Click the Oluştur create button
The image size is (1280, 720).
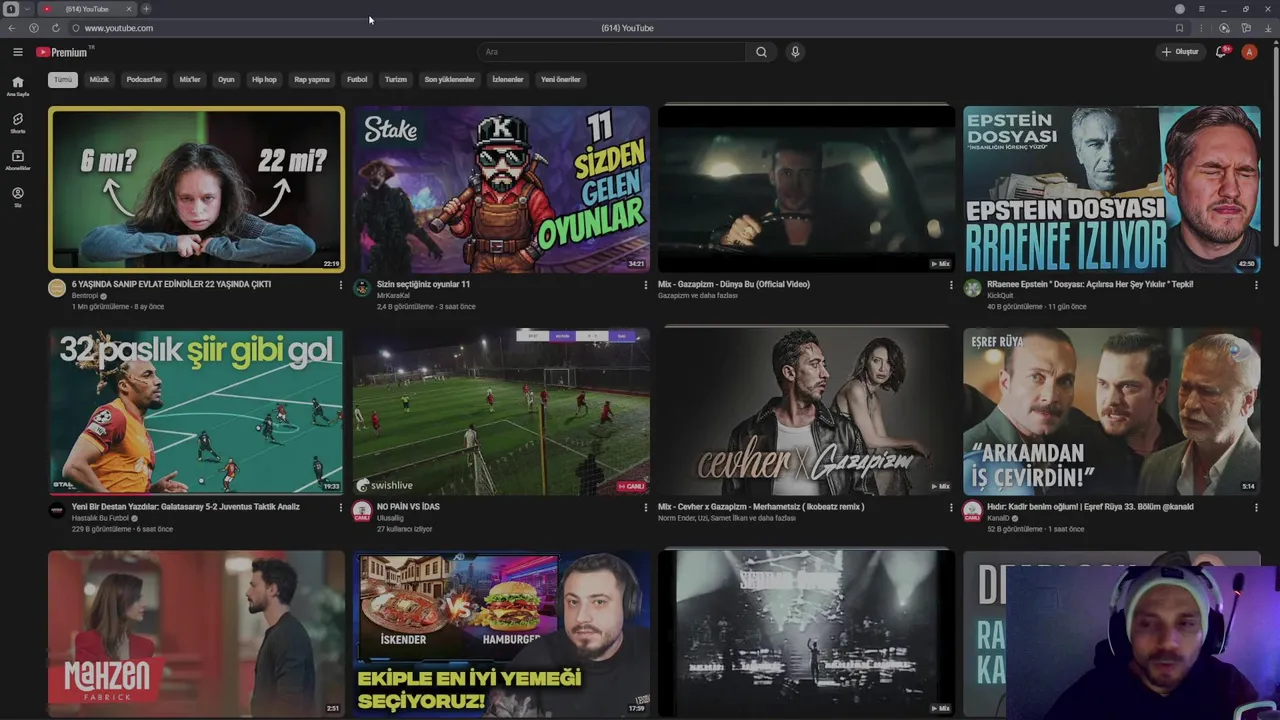[x=1180, y=52]
